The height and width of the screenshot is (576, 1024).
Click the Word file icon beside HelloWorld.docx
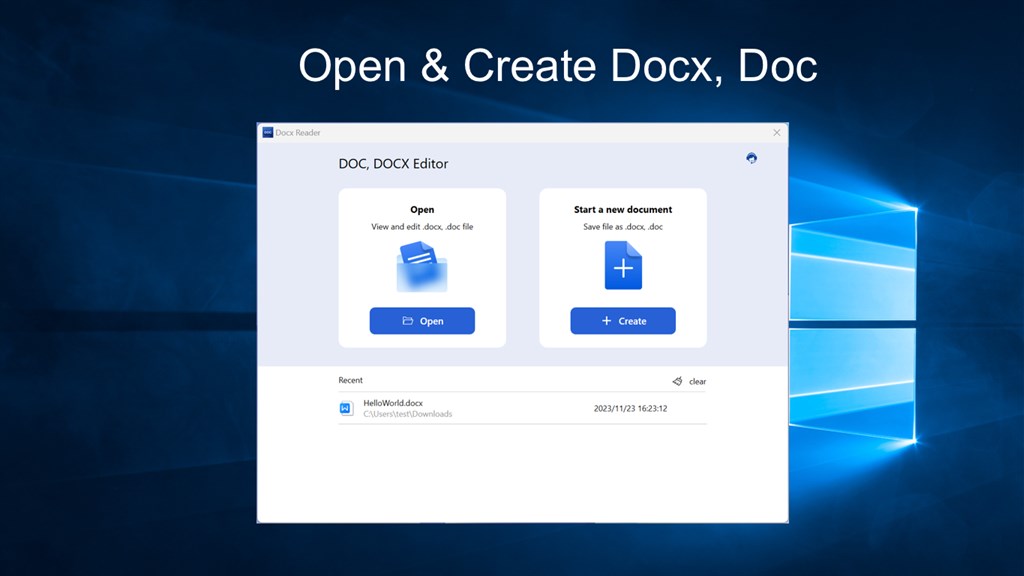click(346, 408)
